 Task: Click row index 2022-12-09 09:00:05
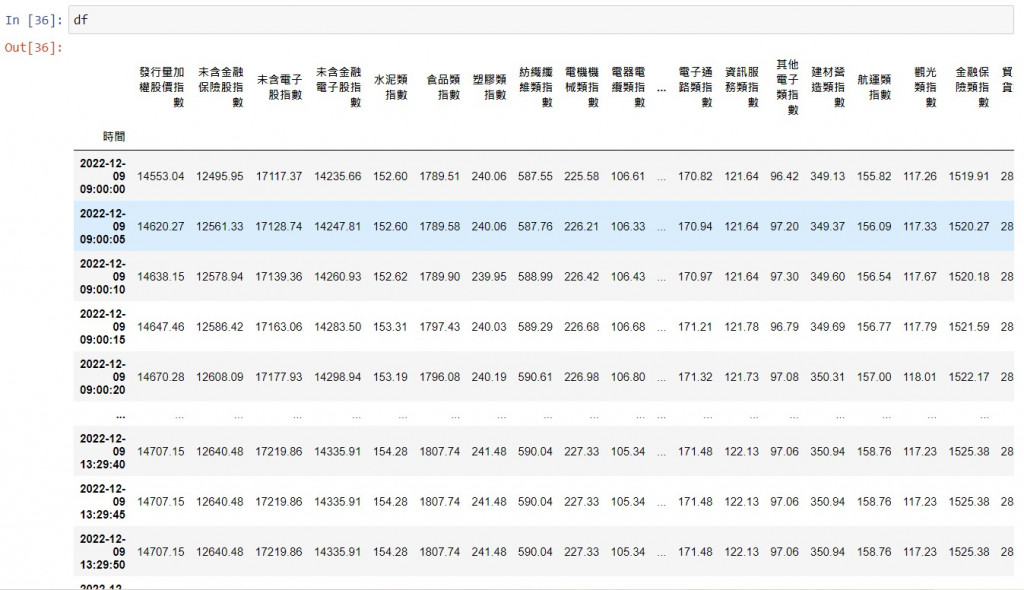pos(103,227)
